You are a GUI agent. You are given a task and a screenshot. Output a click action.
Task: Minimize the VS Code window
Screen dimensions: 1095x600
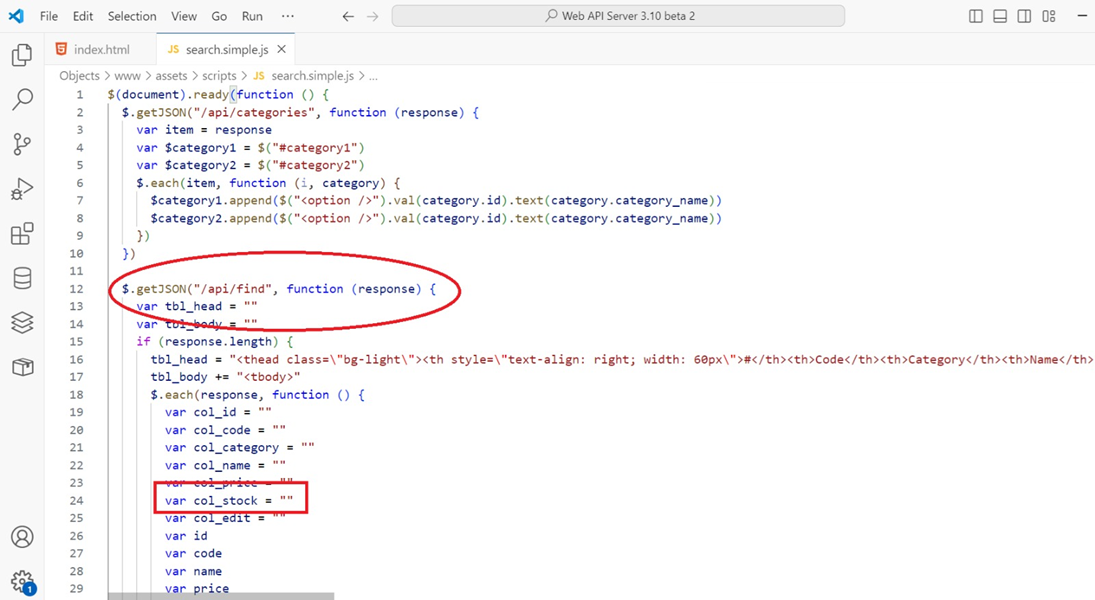(x=1083, y=16)
